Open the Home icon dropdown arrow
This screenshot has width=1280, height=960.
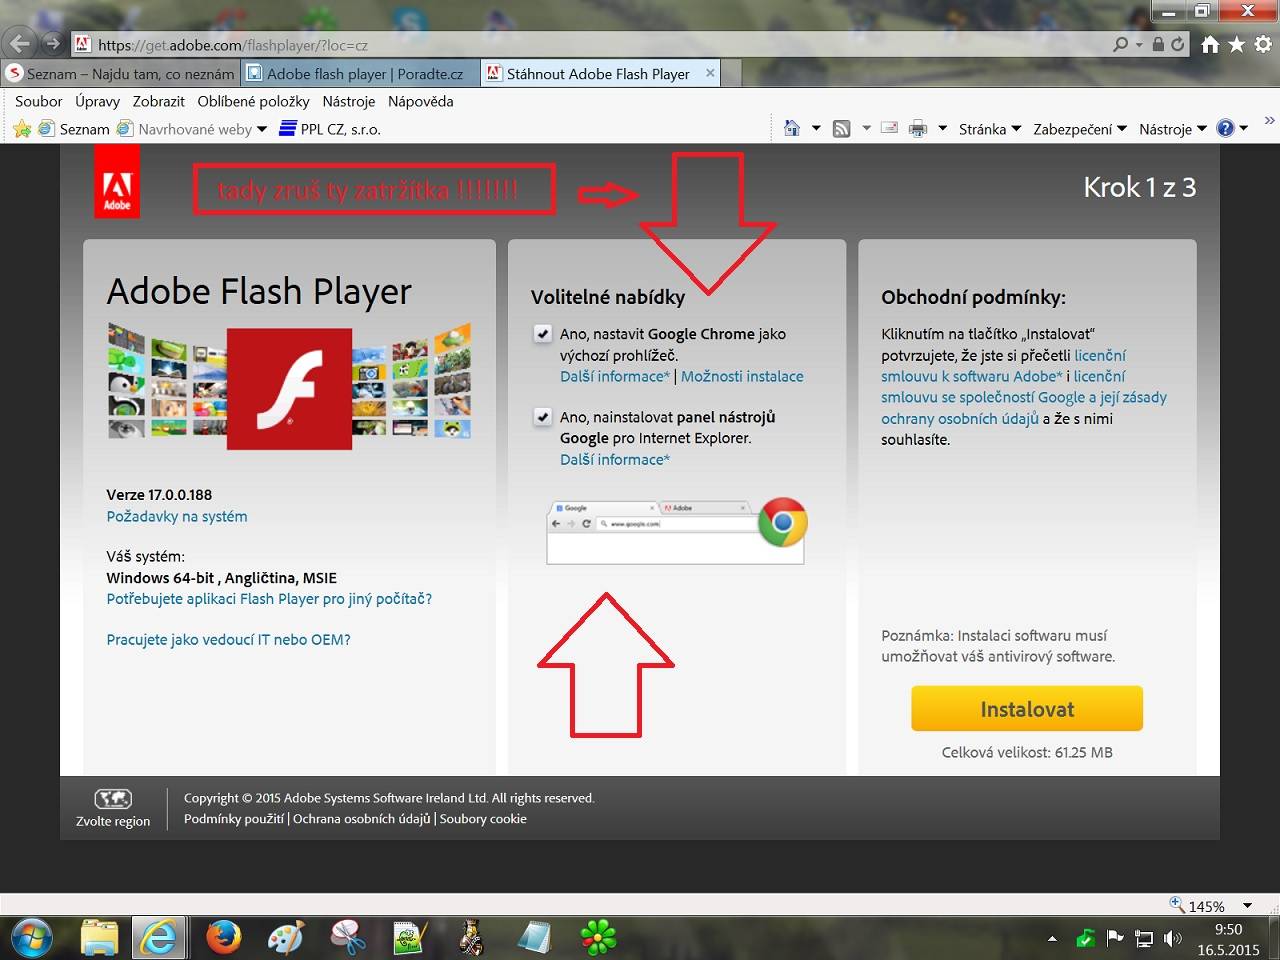[x=816, y=128]
